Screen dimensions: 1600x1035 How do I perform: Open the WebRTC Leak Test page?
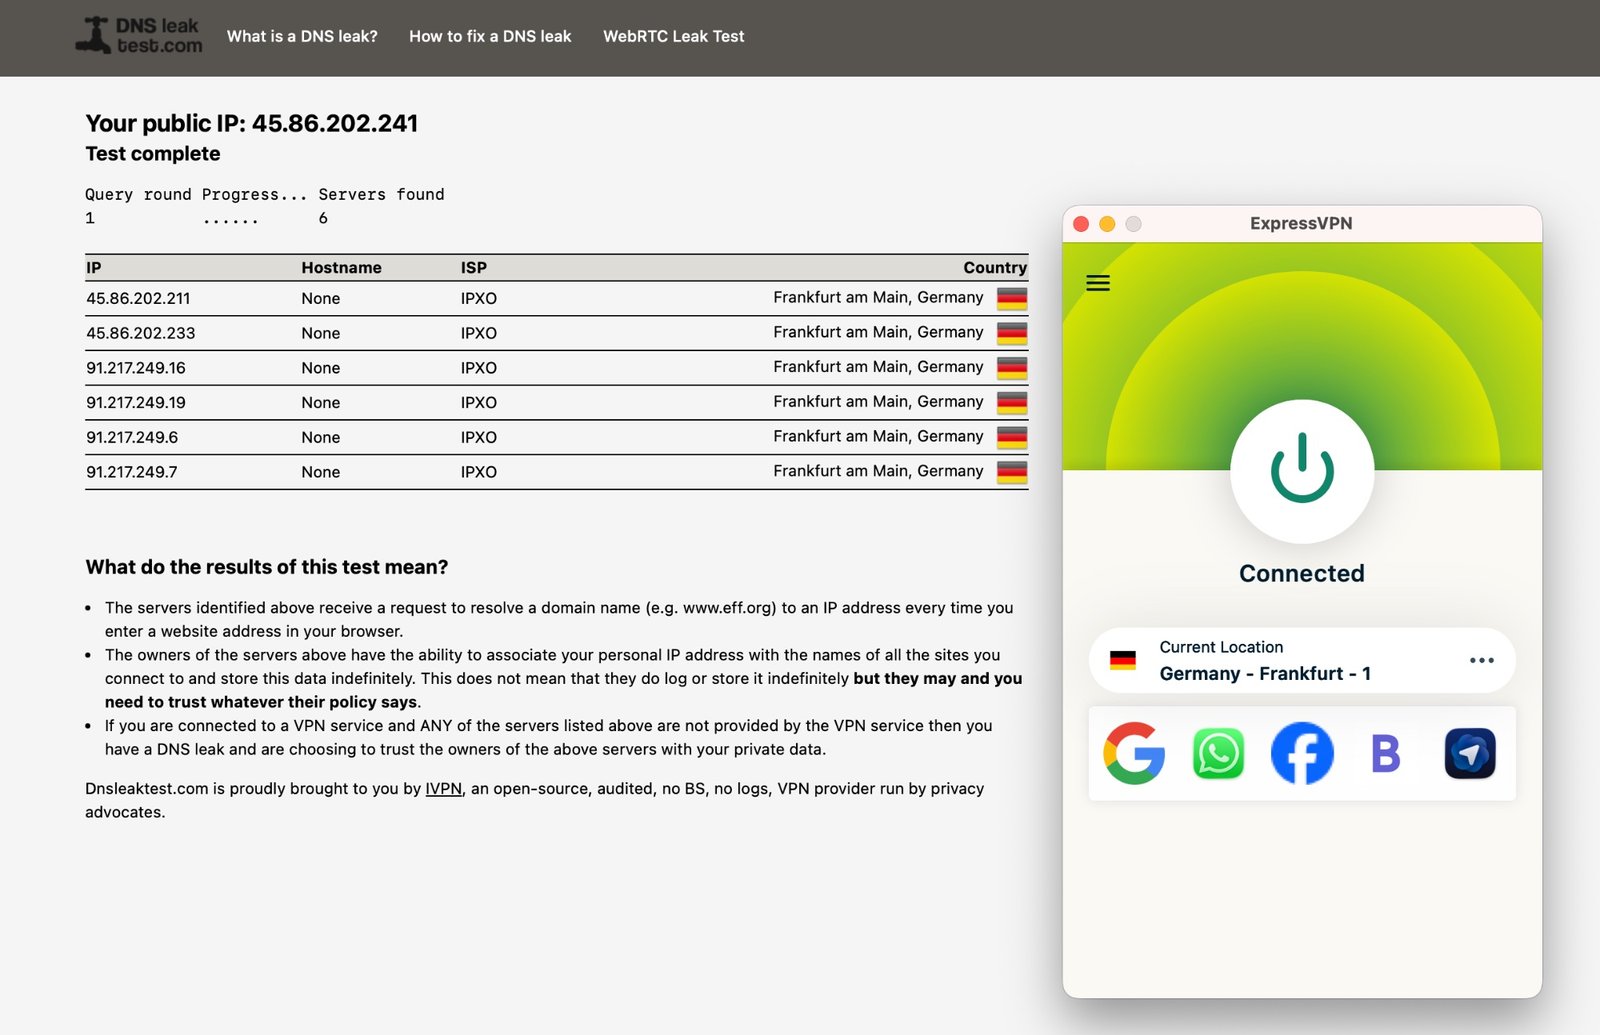673,36
